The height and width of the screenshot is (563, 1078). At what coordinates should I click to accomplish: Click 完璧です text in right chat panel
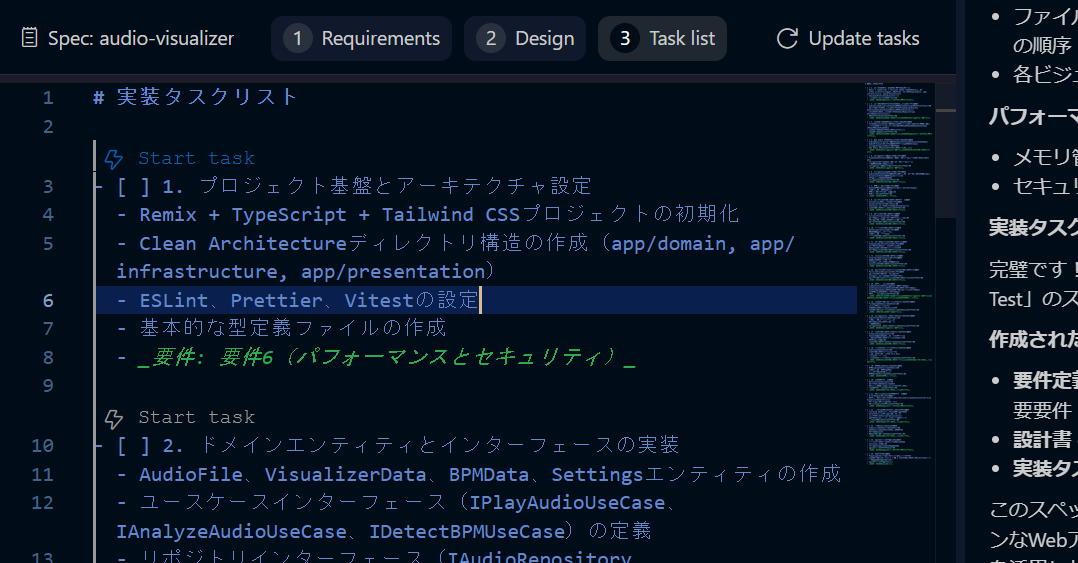(1033, 269)
